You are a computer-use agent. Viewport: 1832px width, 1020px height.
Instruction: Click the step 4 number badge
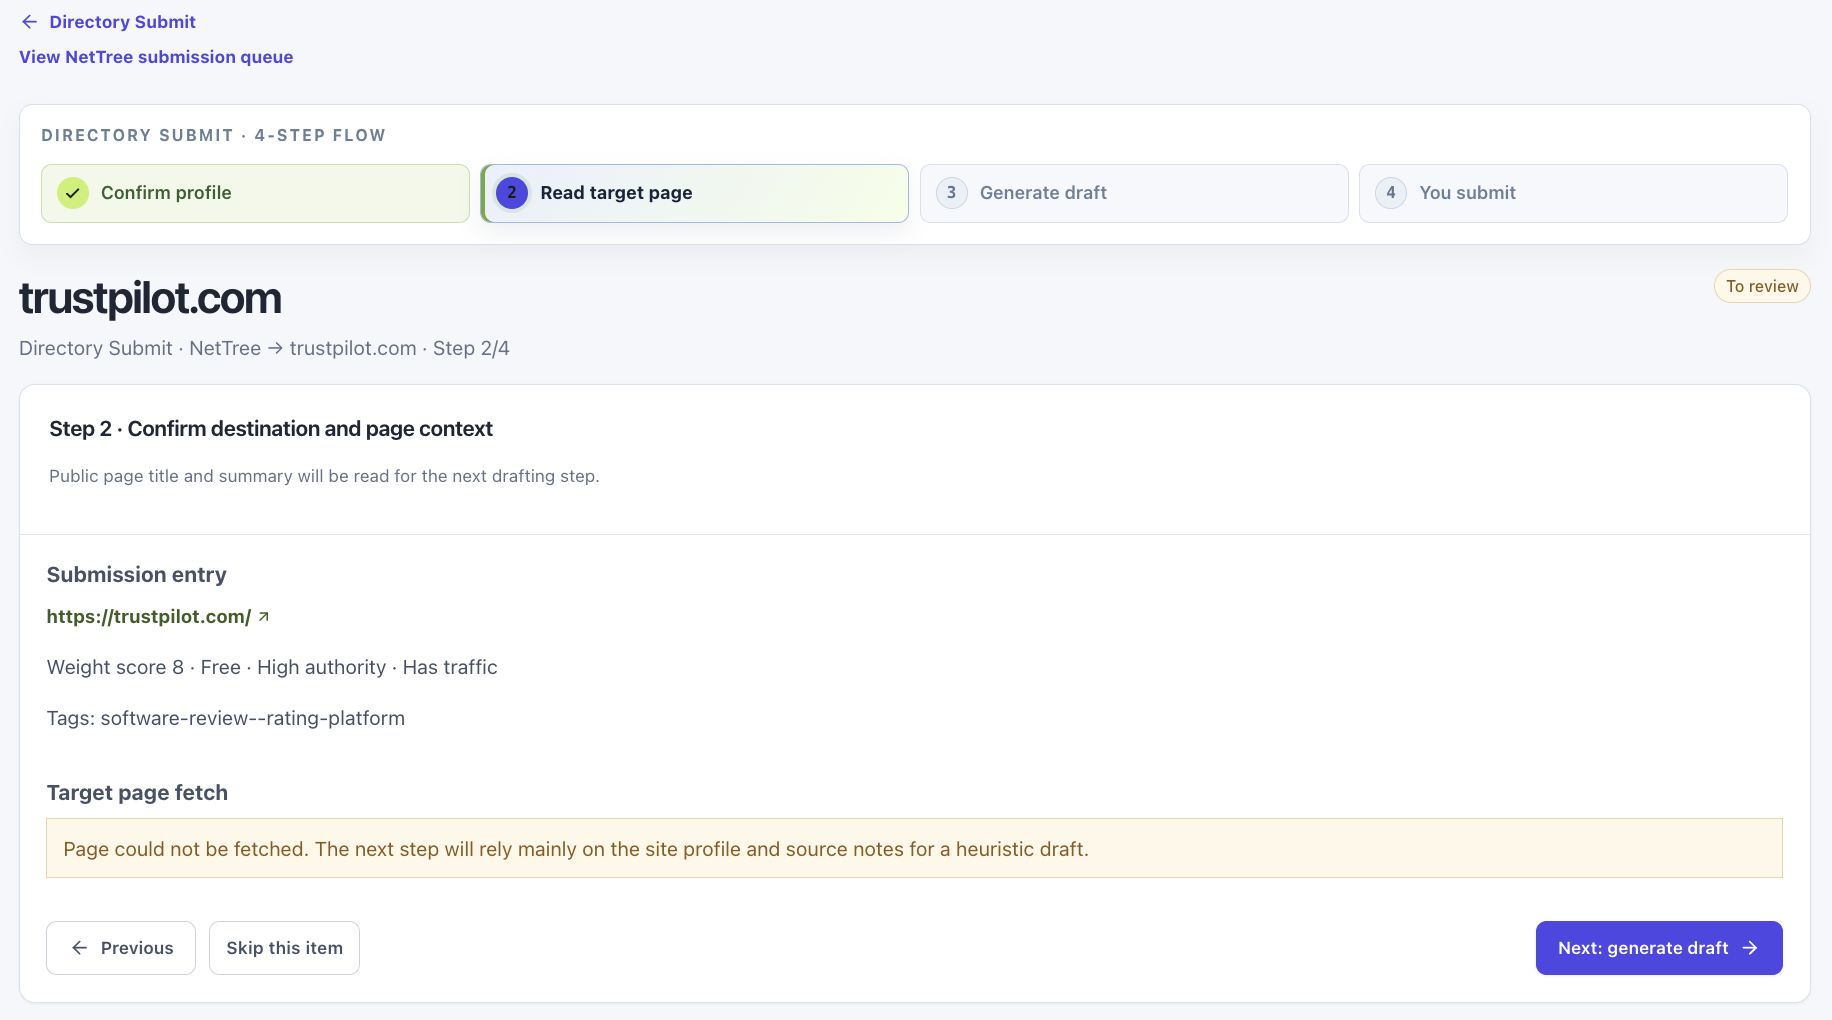[1391, 193]
